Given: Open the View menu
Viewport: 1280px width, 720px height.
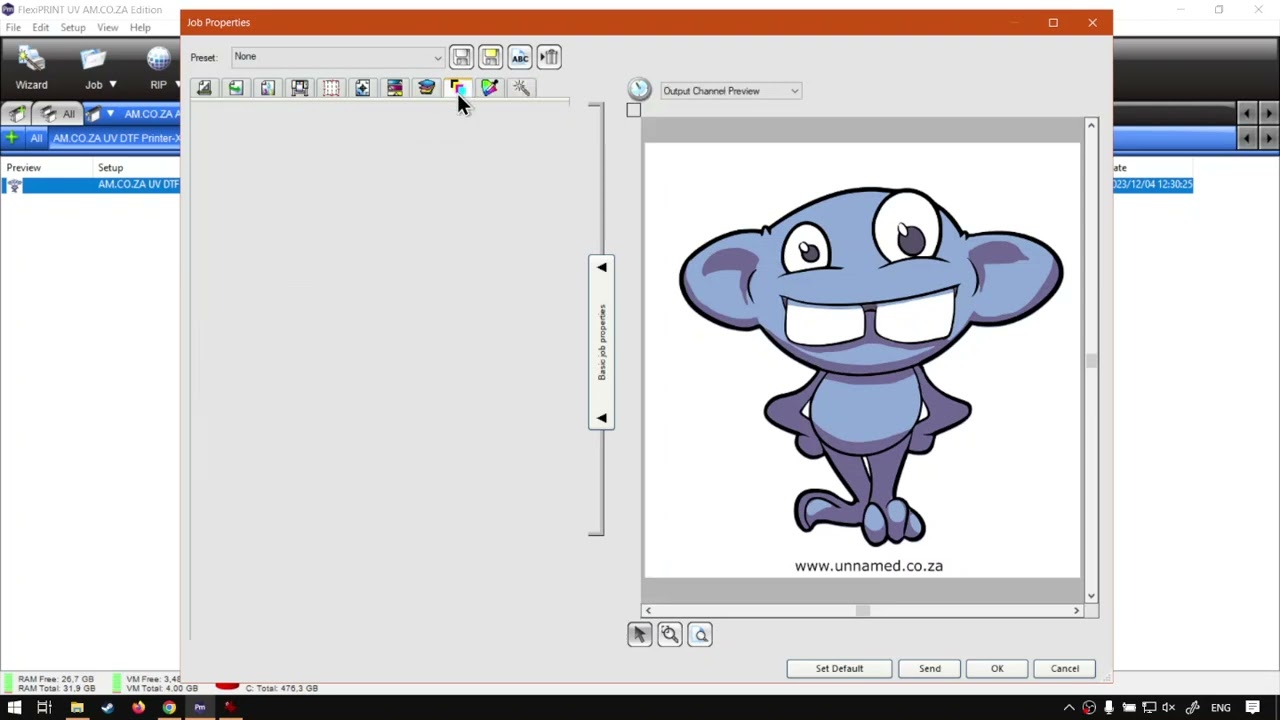Looking at the screenshot, I should [107, 27].
